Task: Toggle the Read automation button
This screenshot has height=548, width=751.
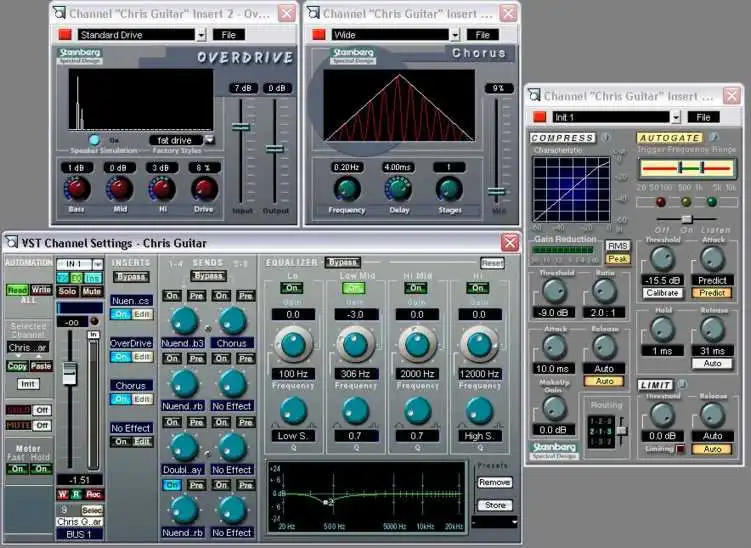Action: (17, 290)
